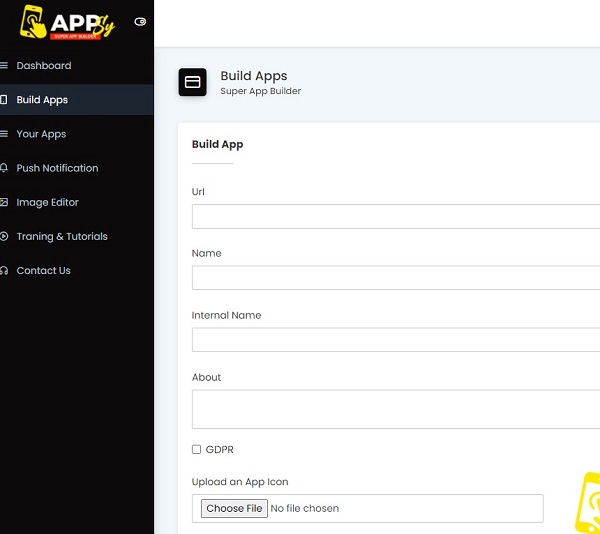The height and width of the screenshot is (534, 600).
Task: Click the Internal Name input box
Action: pos(395,340)
